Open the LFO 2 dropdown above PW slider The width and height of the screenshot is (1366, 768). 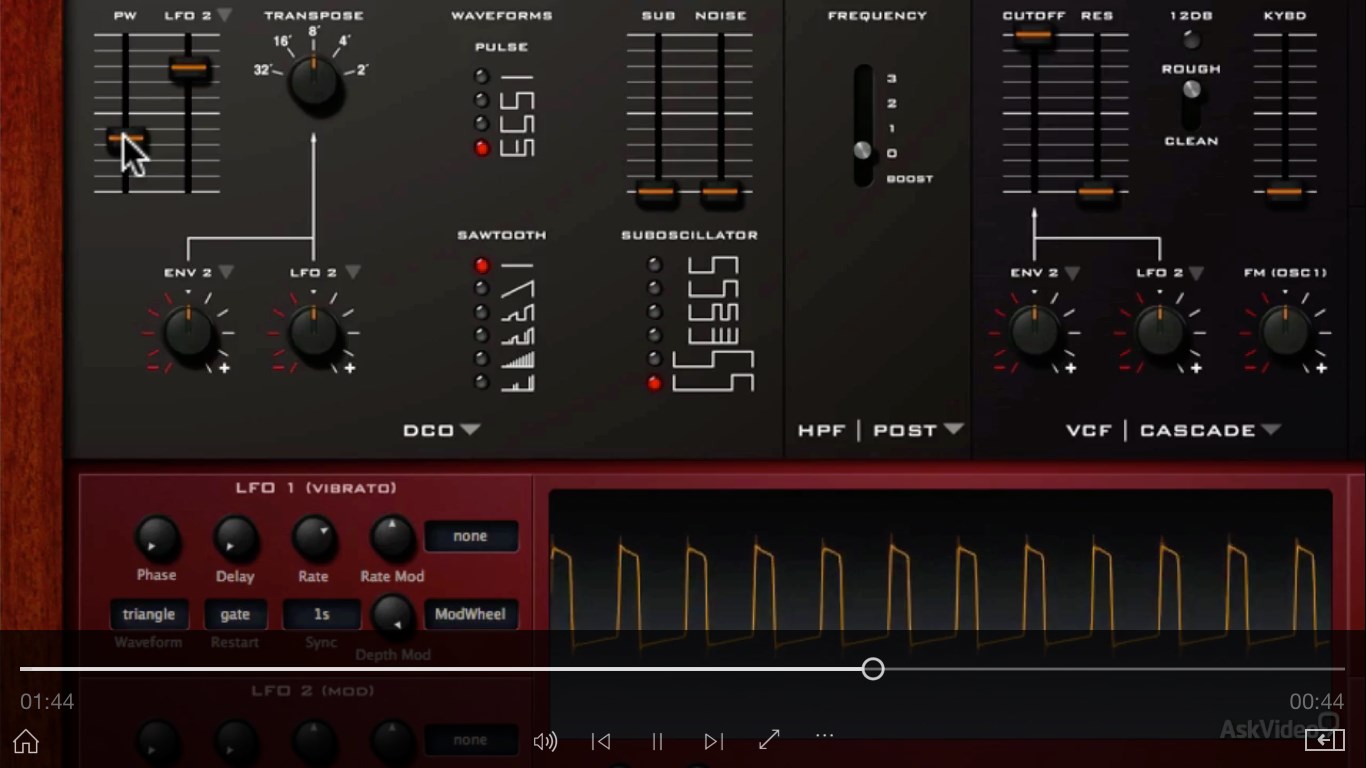224,15
